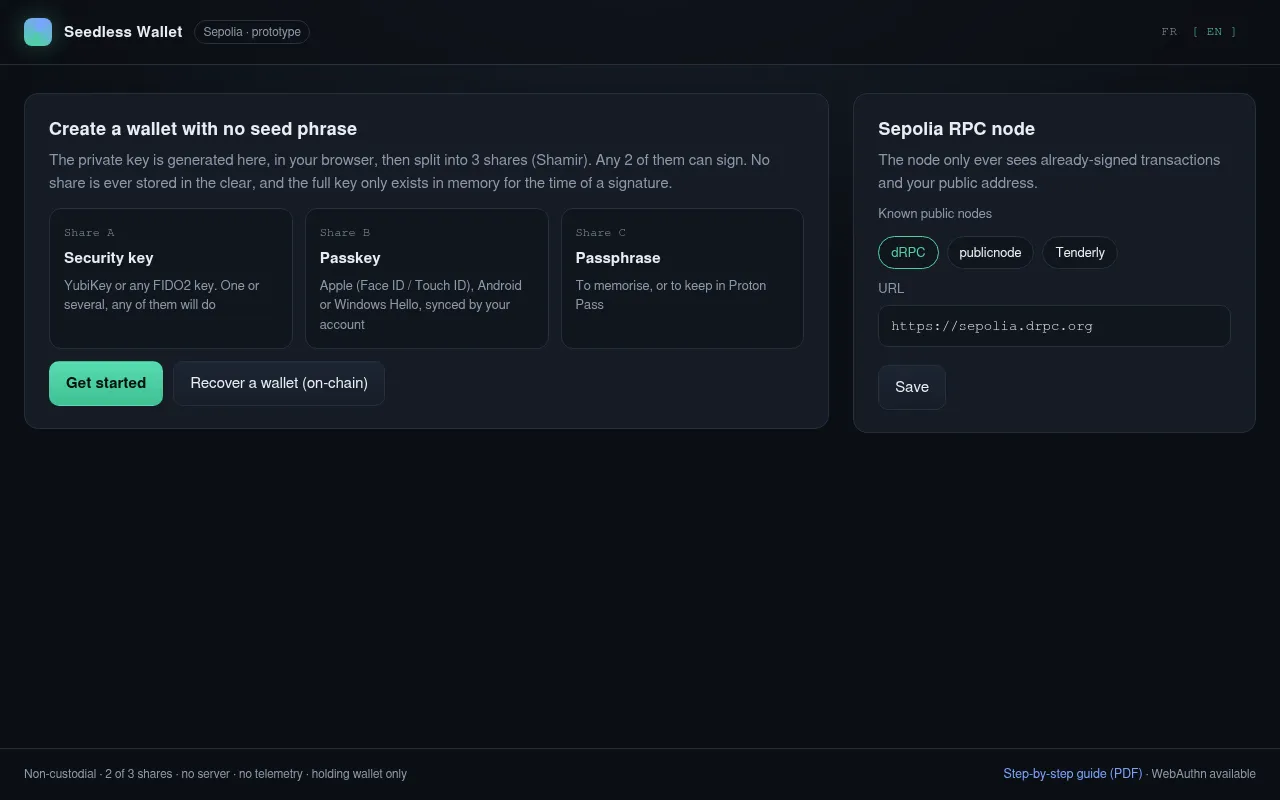This screenshot has height=800, width=1280.
Task: Open the Step-by-step guide (PDF) link
Action: (x=1073, y=774)
